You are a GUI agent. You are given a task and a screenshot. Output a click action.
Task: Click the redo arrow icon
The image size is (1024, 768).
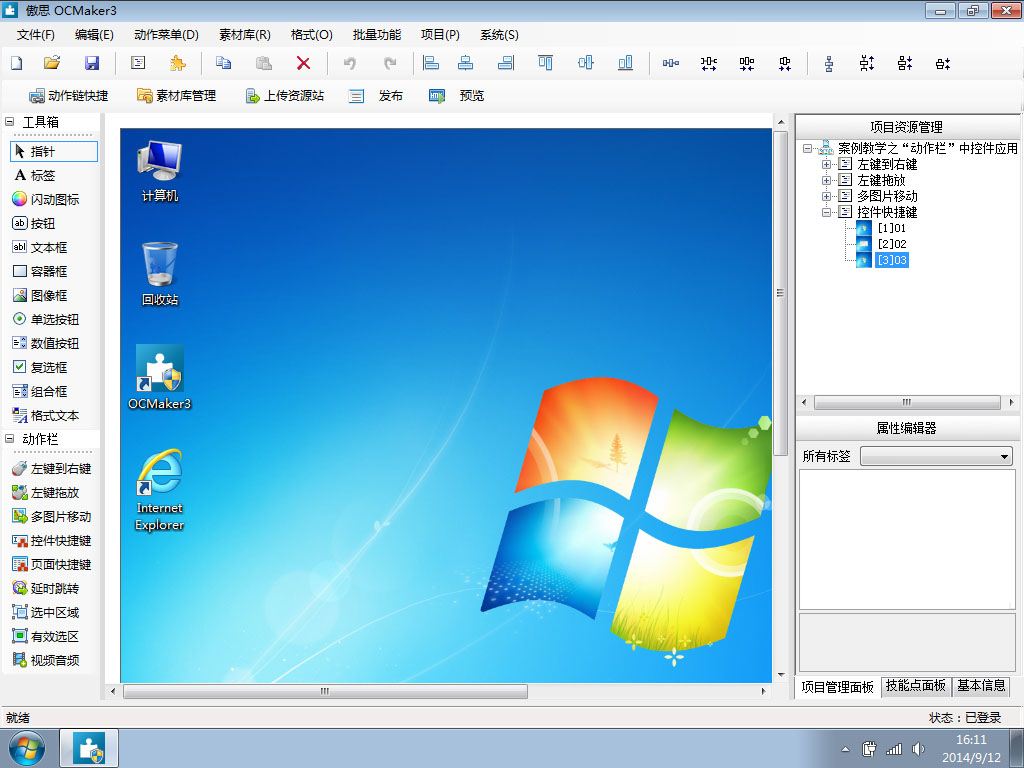(x=390, y=63)
